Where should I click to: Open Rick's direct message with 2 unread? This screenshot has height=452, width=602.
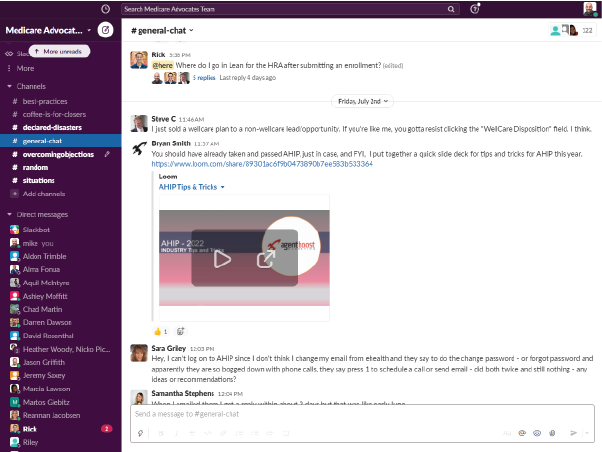point(61,429)
